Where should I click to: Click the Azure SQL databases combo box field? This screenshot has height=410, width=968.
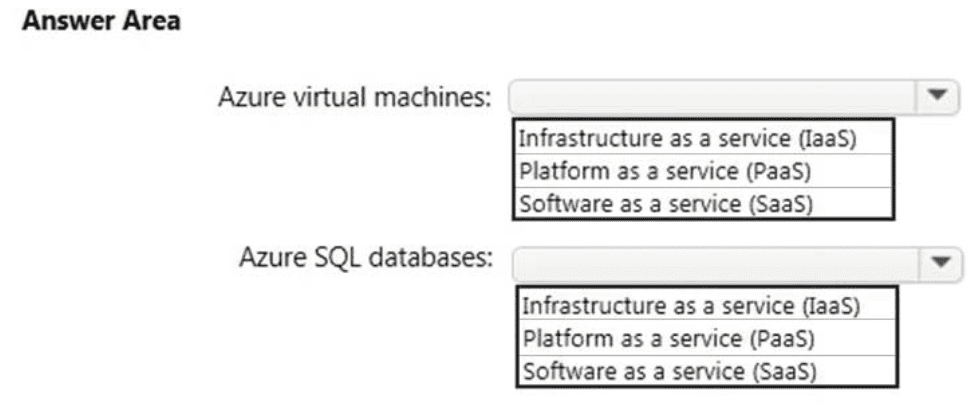click(714, 262)
